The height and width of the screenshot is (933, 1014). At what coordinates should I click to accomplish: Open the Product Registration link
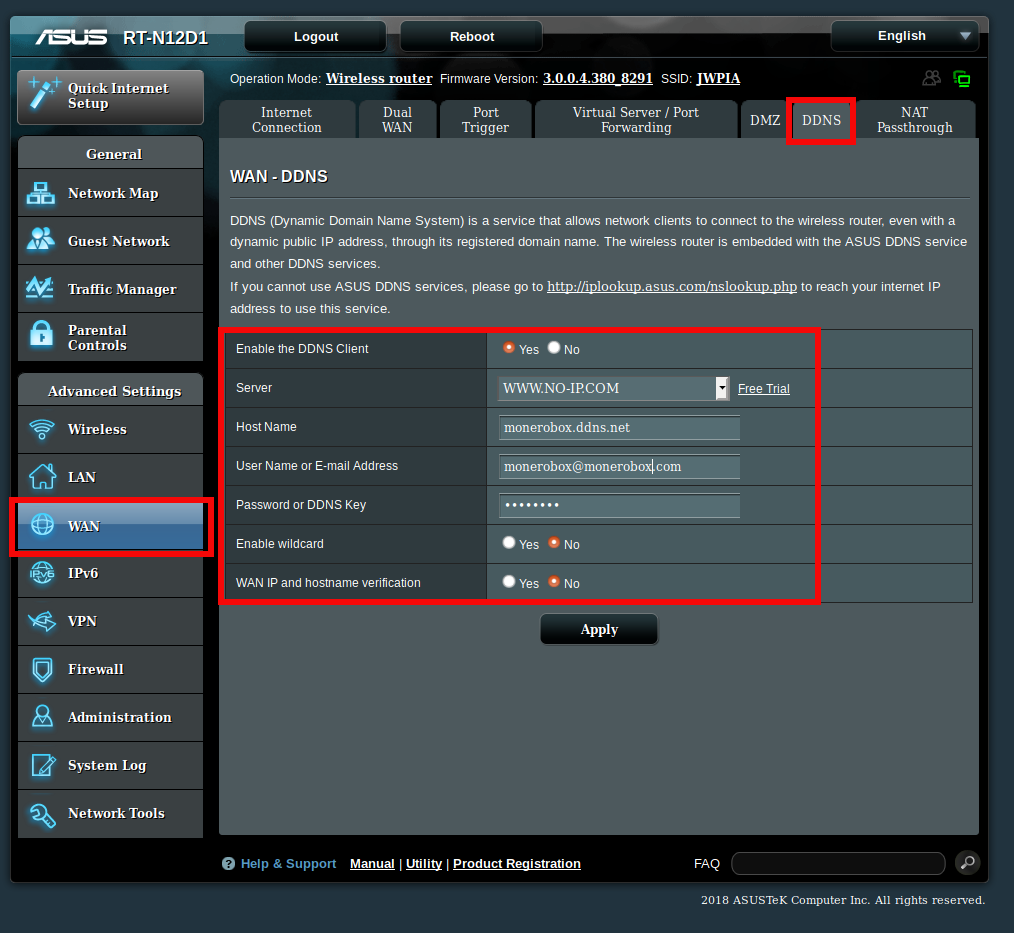[517, 863]
